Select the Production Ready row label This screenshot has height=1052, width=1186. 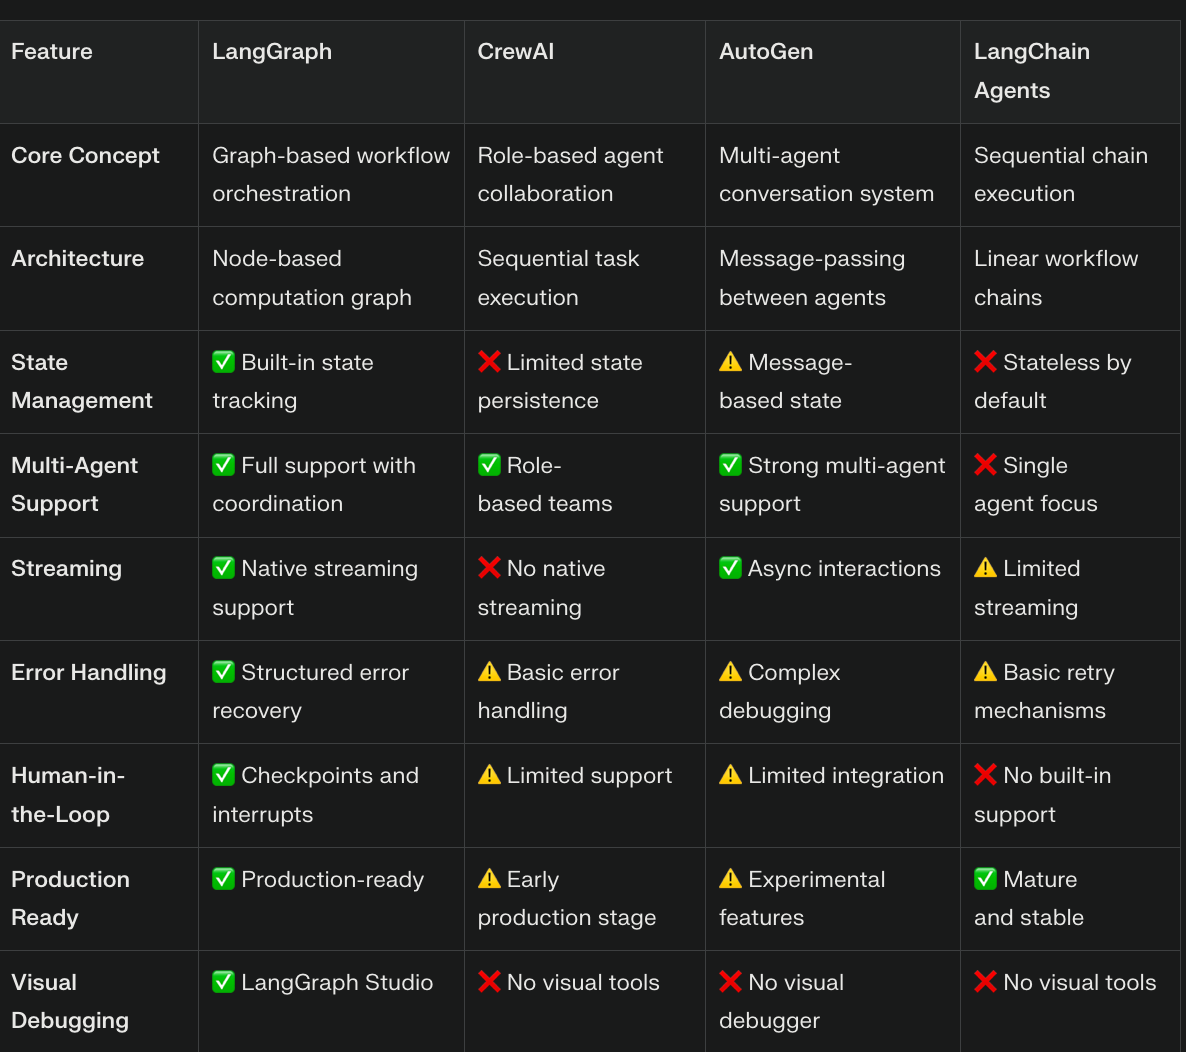point(70,898)
